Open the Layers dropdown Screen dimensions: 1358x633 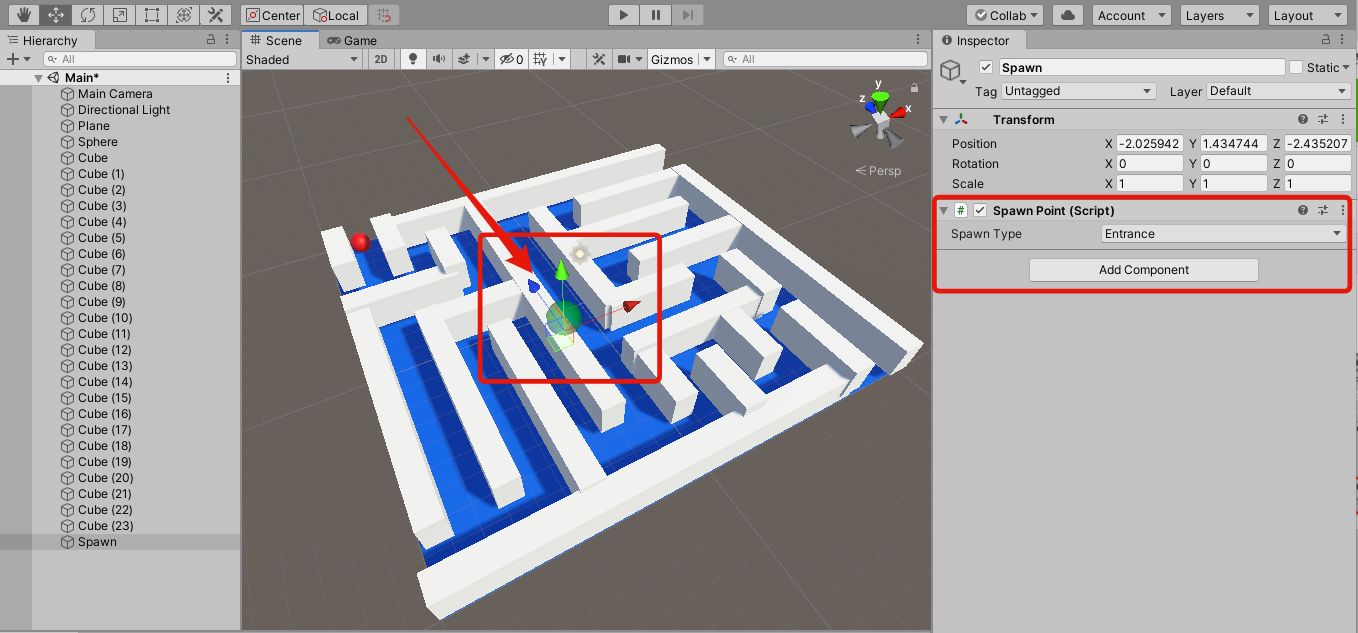click(1219, 15)
